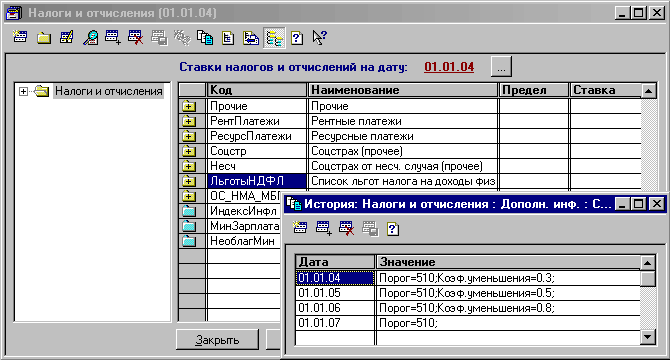This screenshot has height=360, width=670.
Task: Click Delete record icon in History window toolbar
Action: [347, 228]
